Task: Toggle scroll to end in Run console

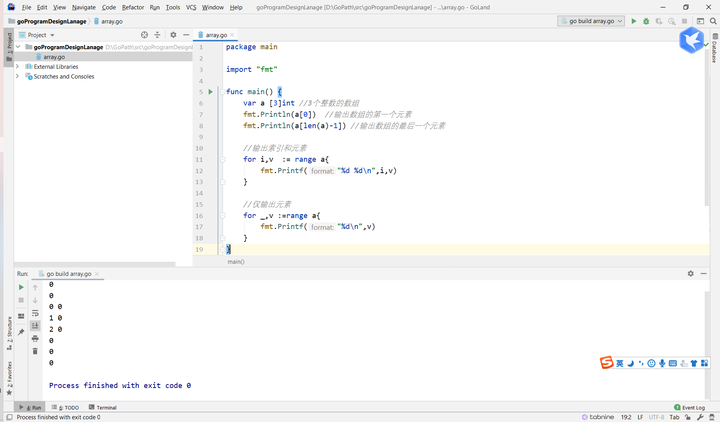Action: coord(35,326)
